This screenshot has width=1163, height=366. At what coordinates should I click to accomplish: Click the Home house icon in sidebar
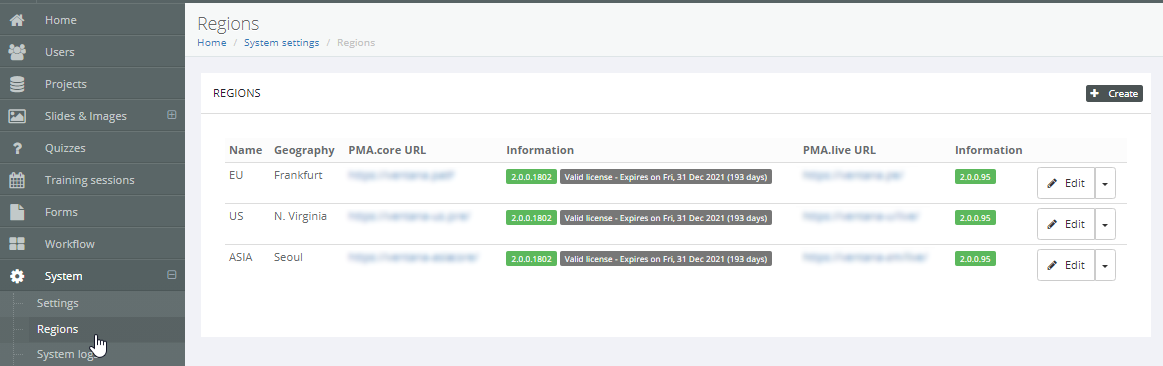click(16, 20)
